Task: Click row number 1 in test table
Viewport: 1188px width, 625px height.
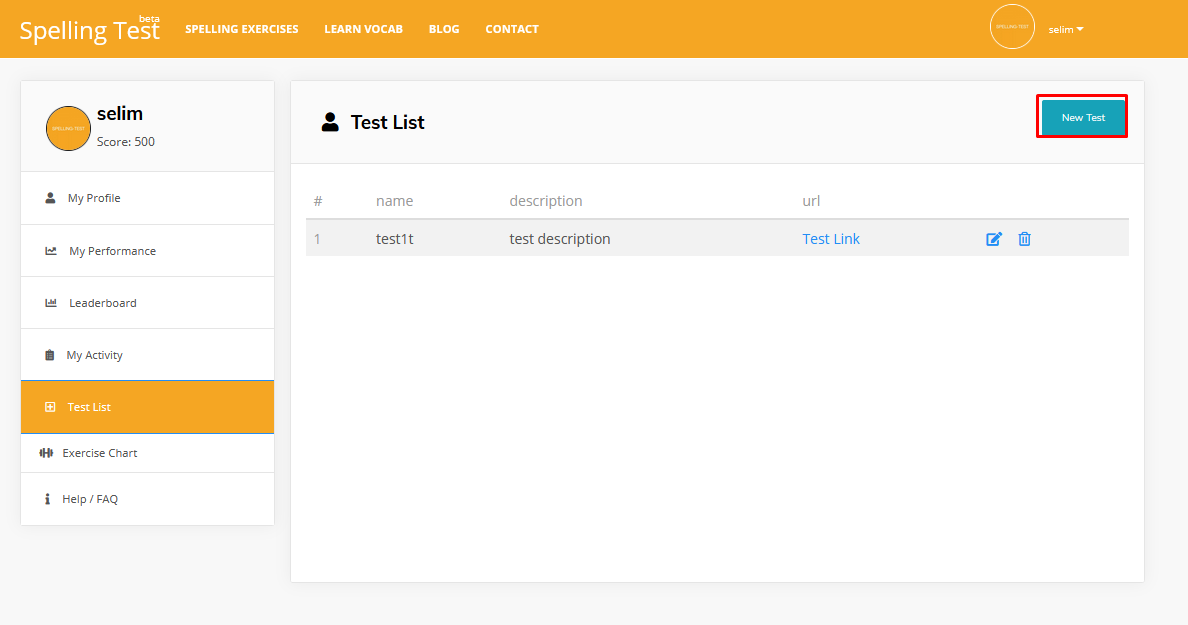Action: point(318,239)
